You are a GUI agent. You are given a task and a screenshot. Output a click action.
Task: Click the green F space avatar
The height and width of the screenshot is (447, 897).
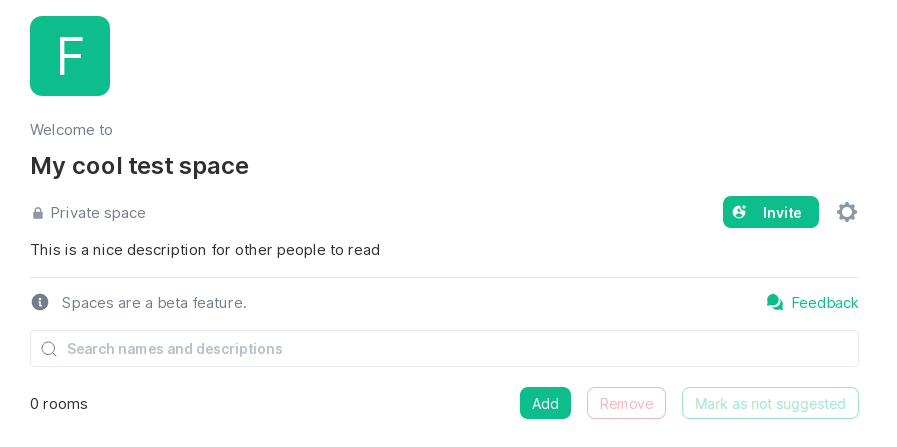point(70,56)
